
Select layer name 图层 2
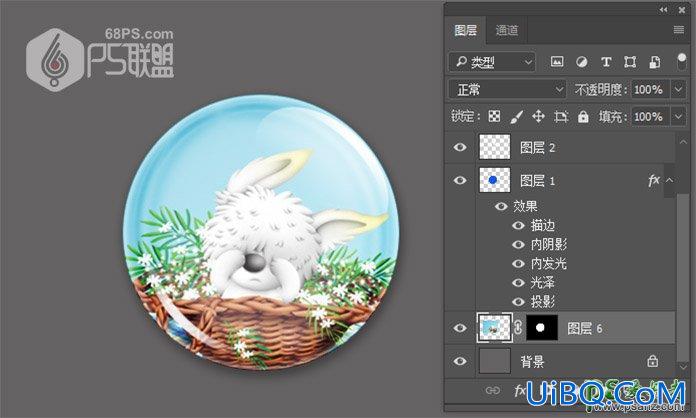[x=538, y=147]
